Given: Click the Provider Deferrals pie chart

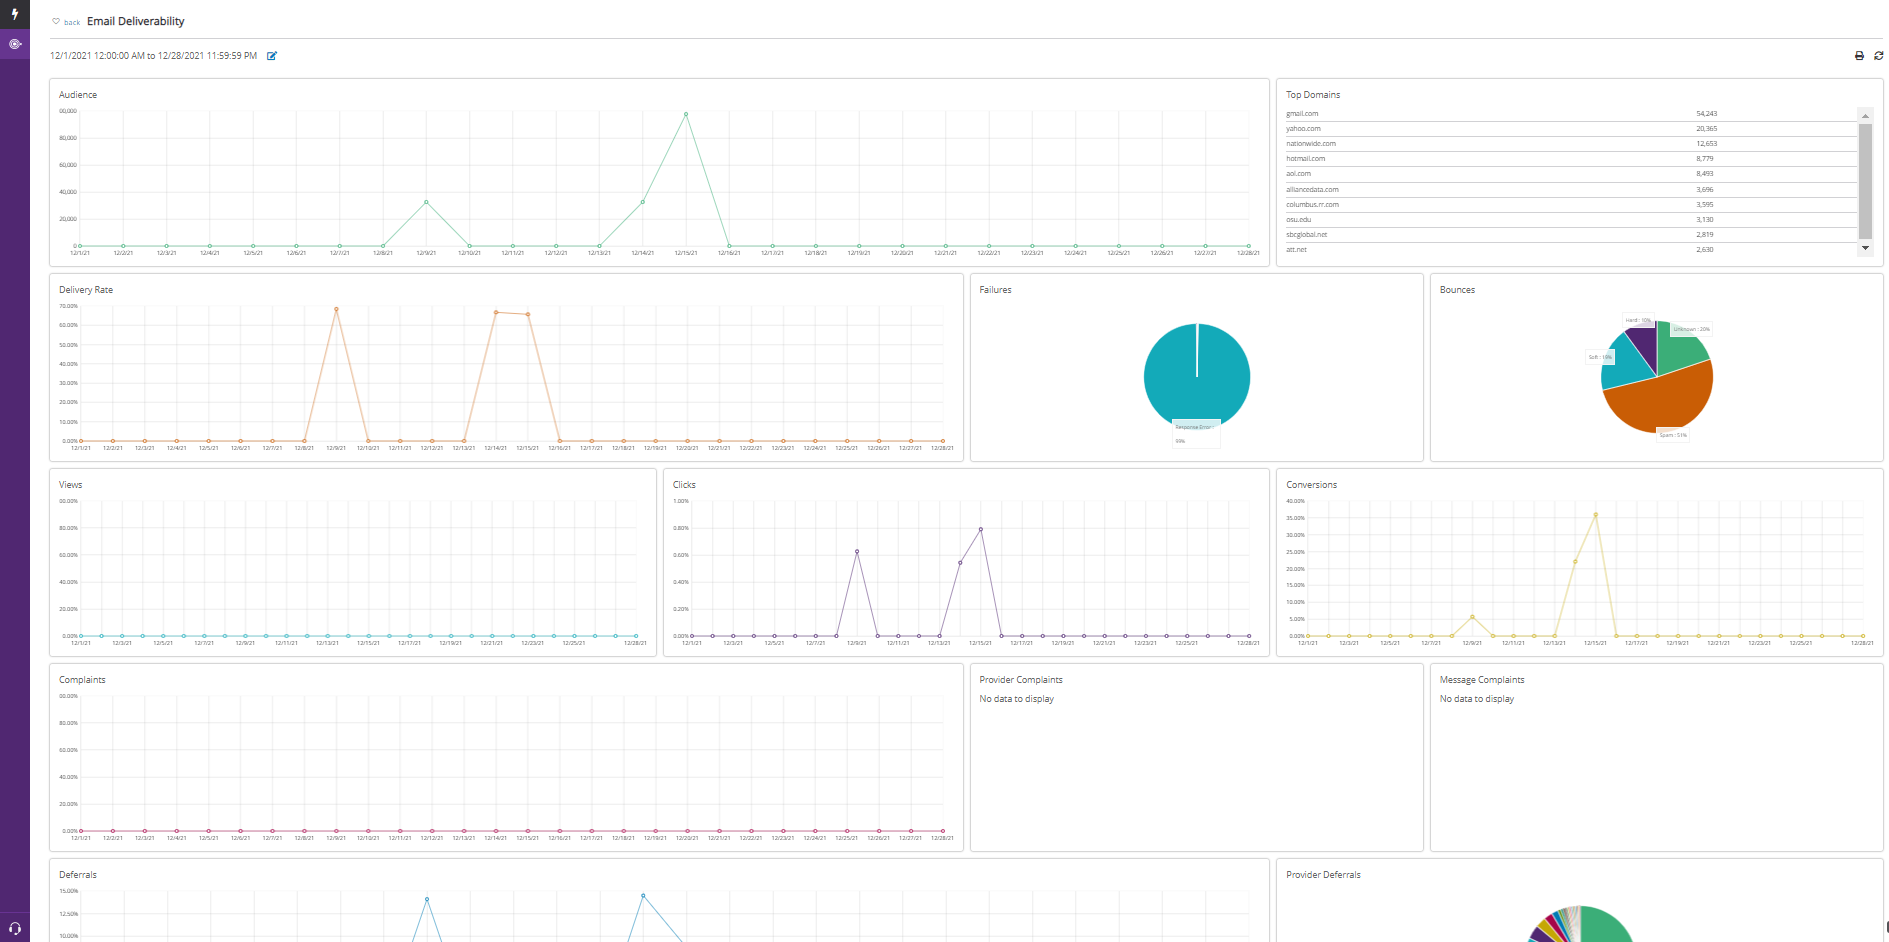Looking at the screenshot, I should (x=1580, y=925).
